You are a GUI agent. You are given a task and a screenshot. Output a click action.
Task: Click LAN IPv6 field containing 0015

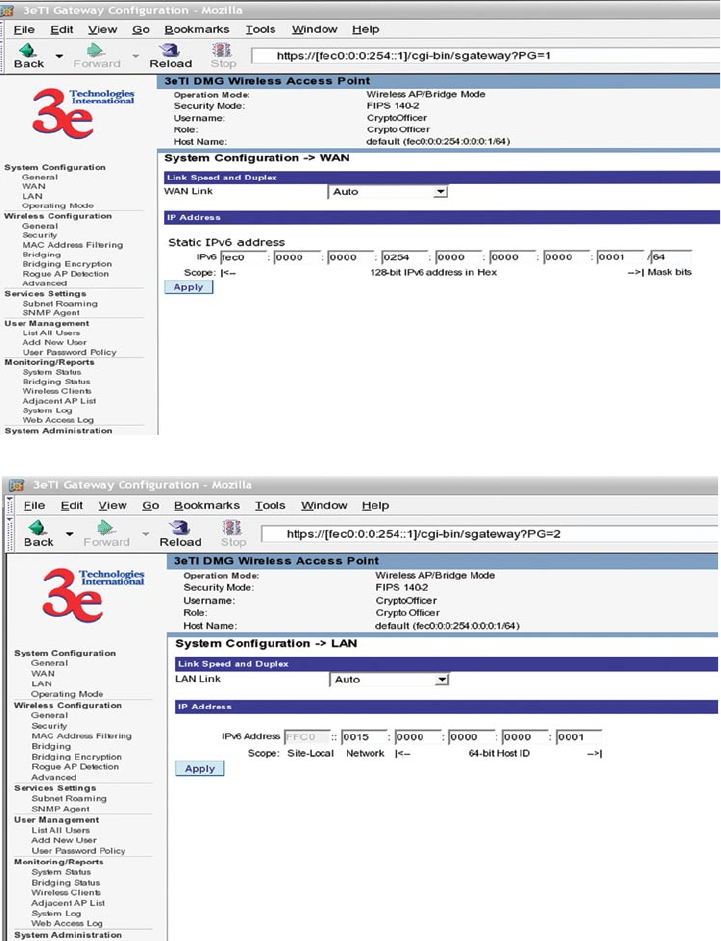tap(364, 736)
